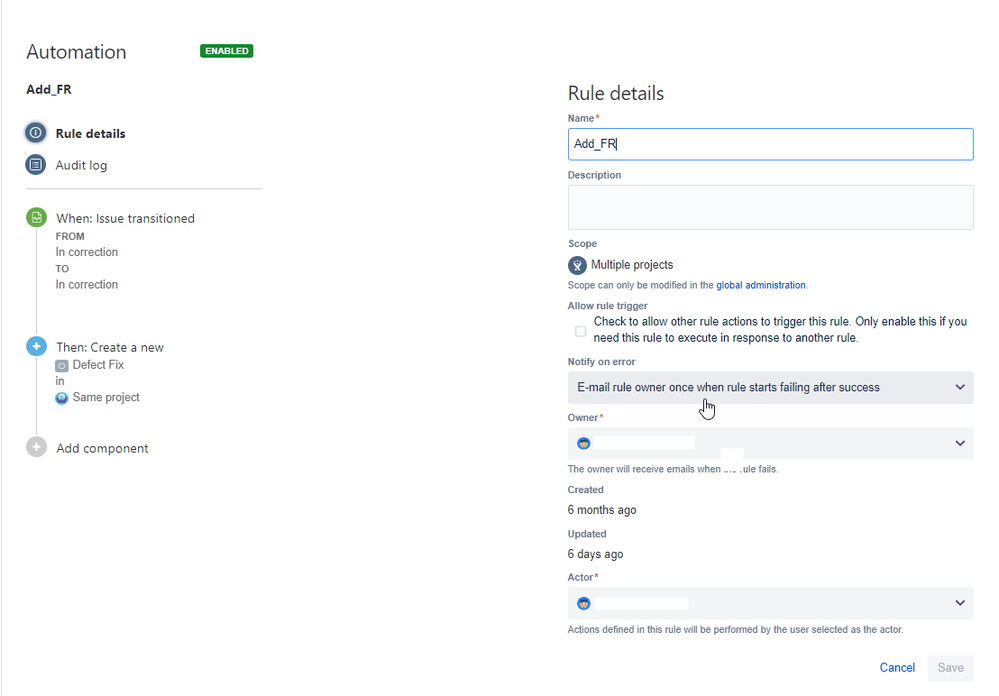
Task: Select When: Issue transitioned component
Action: pos(126,219)
